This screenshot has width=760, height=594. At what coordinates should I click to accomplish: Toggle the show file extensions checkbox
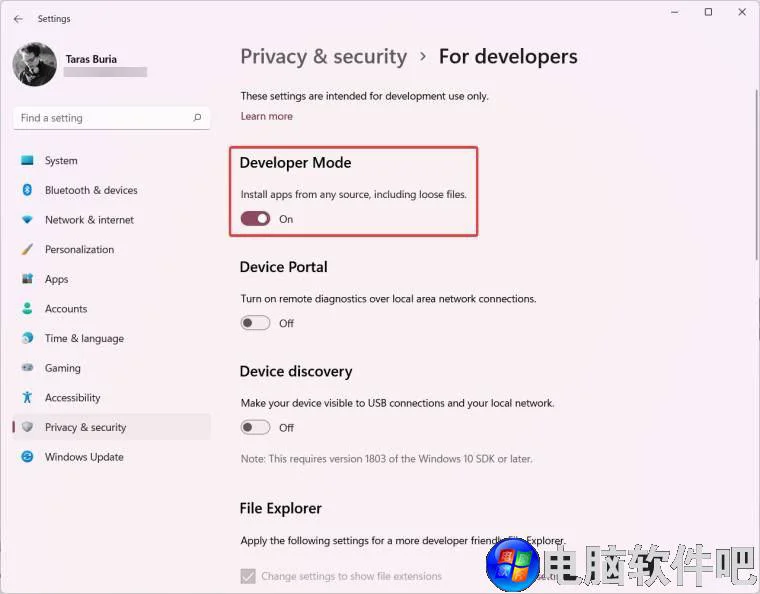coord(248,576)
